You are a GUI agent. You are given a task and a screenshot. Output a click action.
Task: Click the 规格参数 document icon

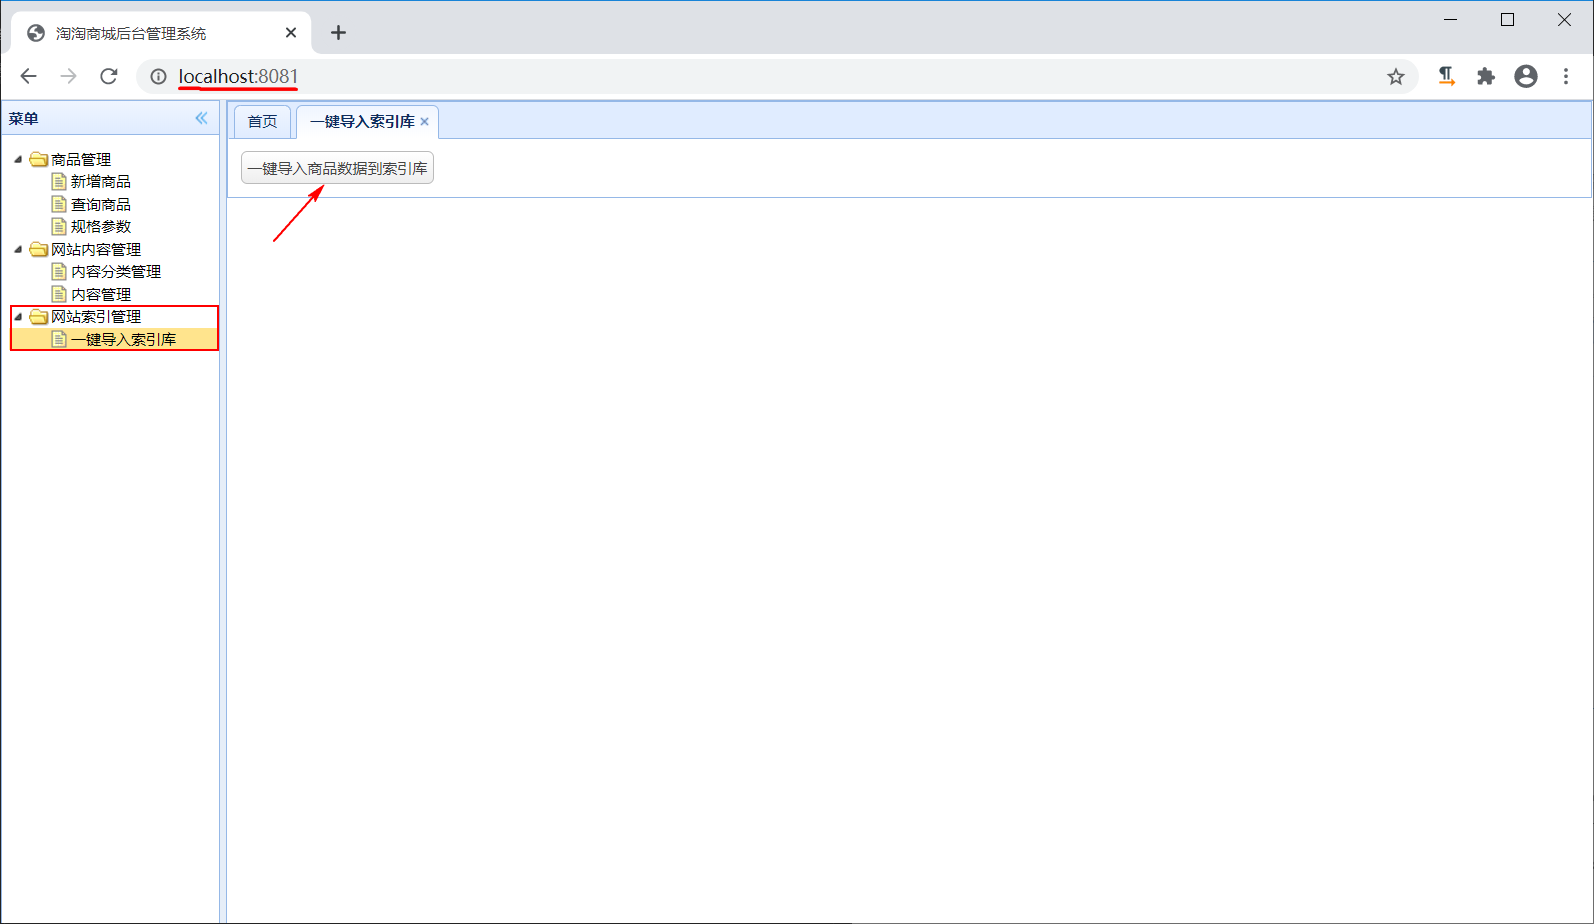pyautogui.click(x=59, y=226)
